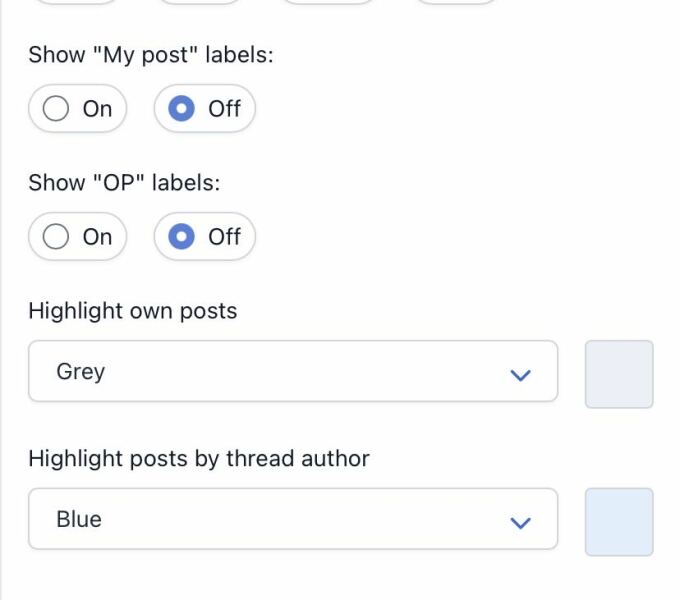Select Off for "OP" labels
Screen dimensions: 680x600
182,237
